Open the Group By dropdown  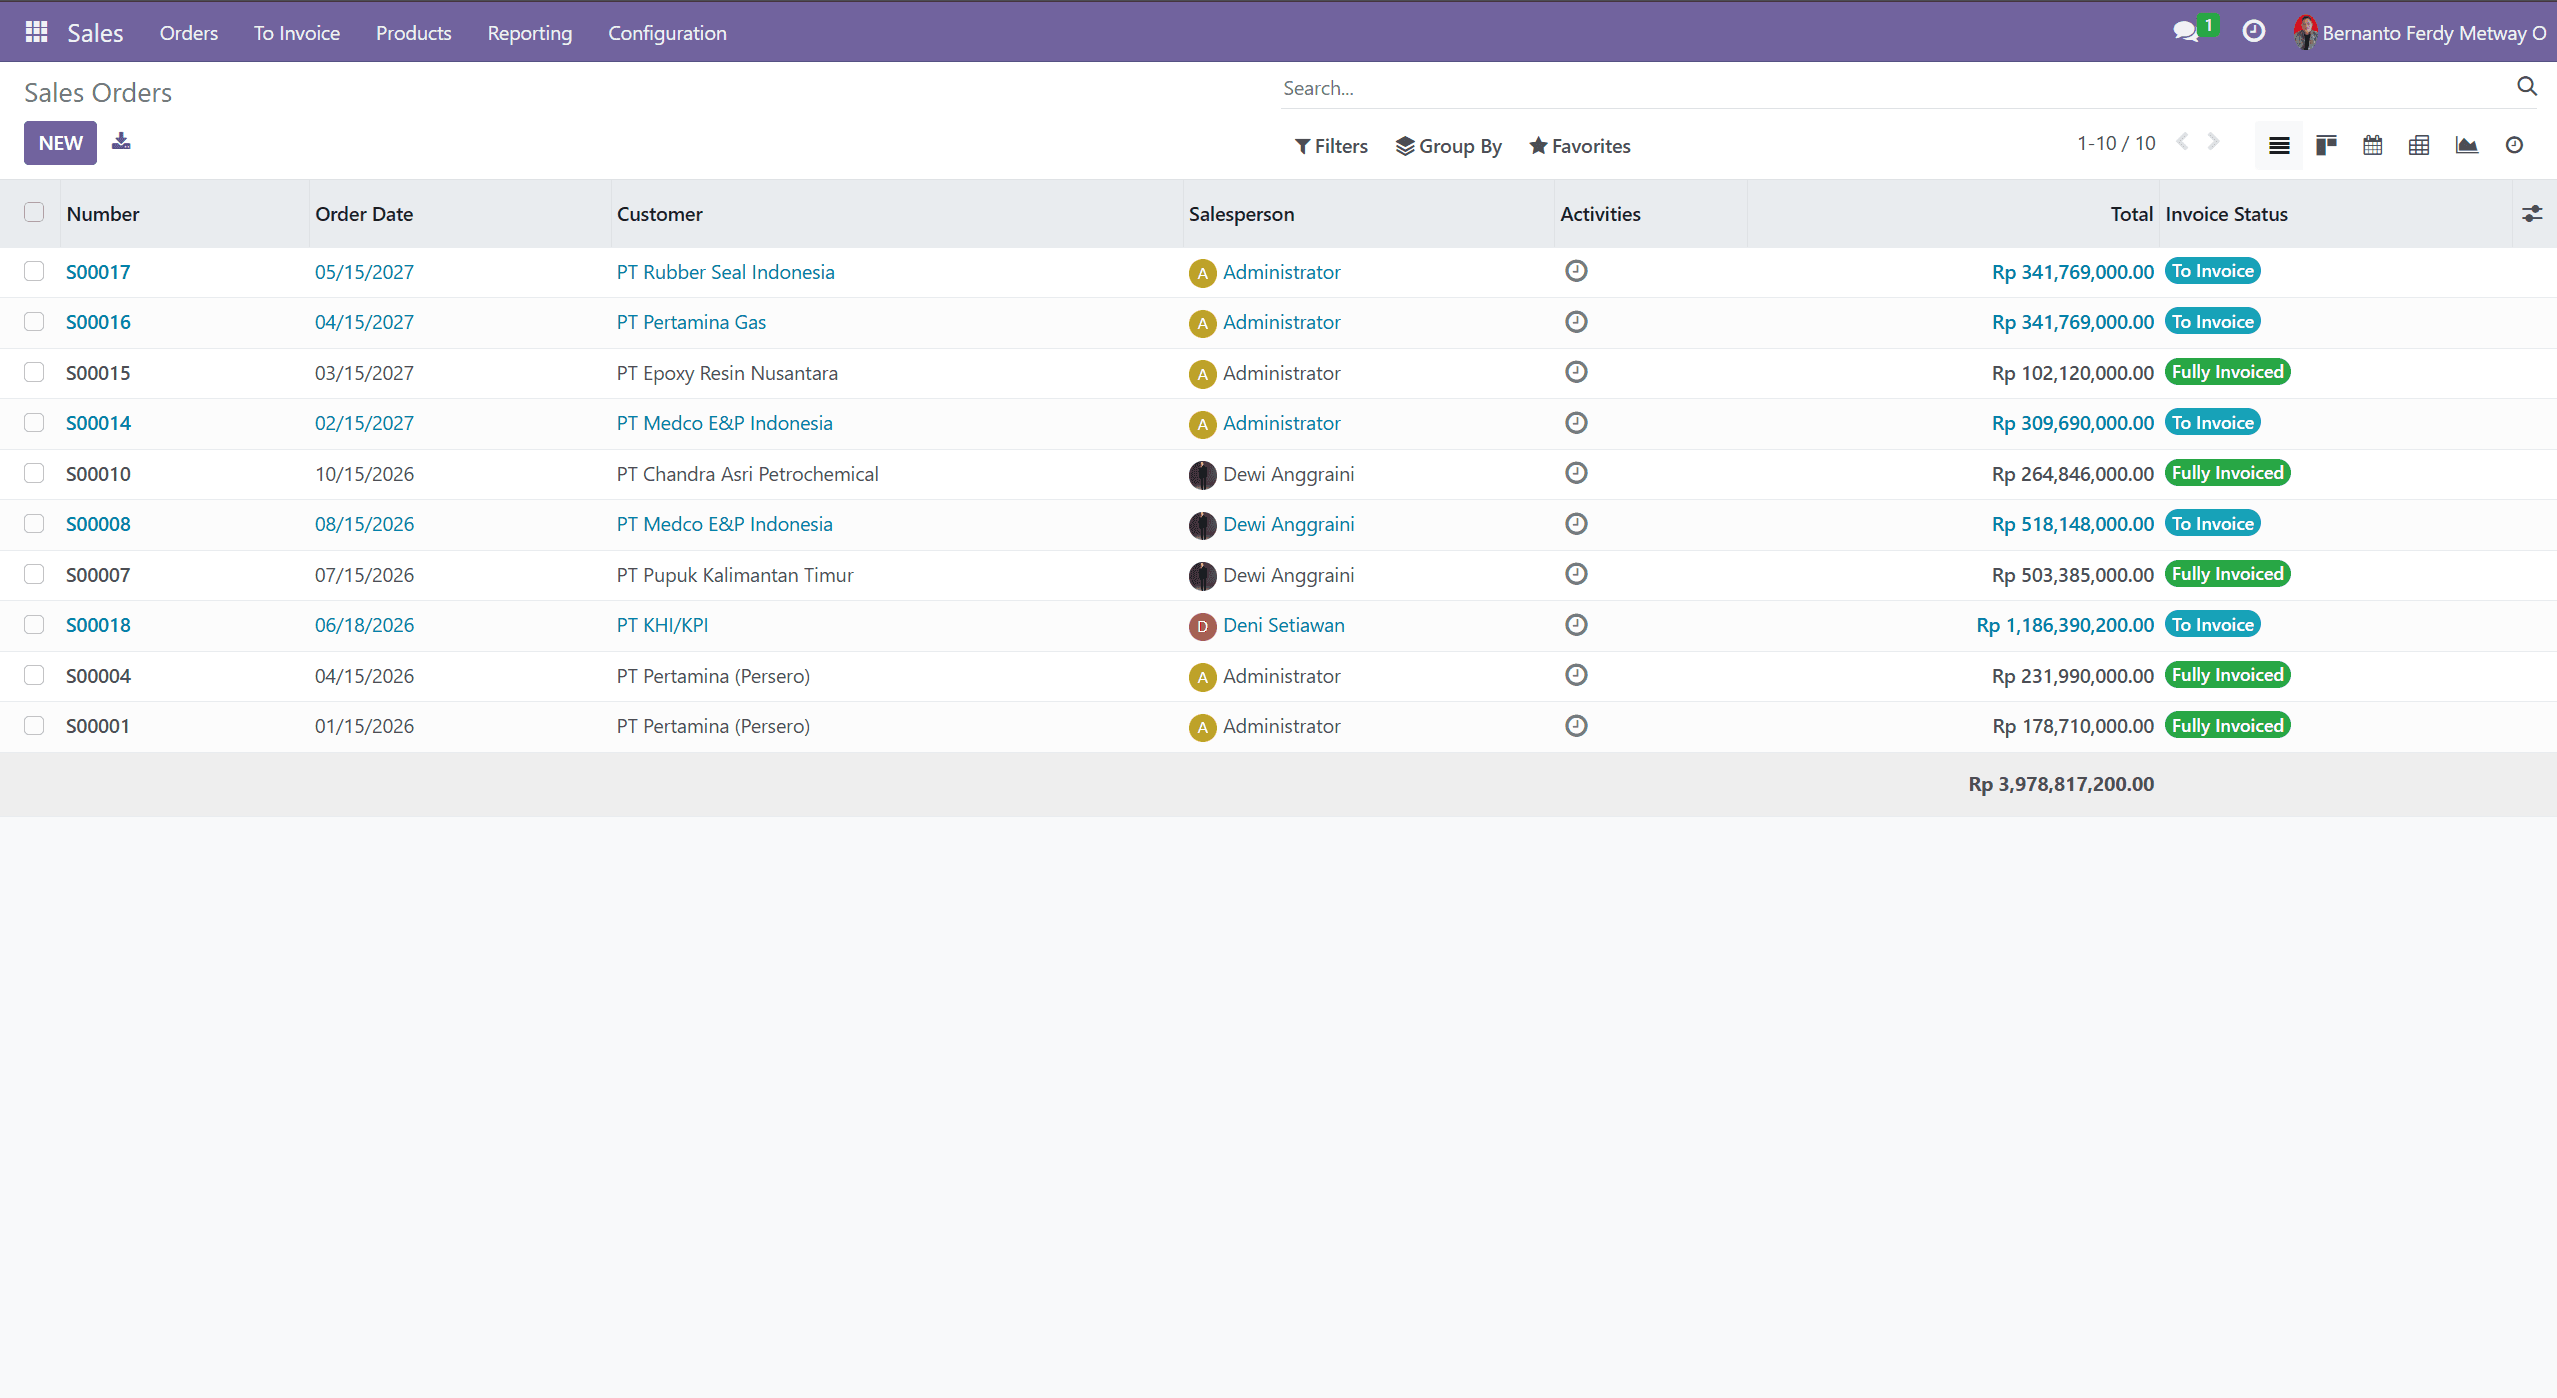pos(1449,146)
